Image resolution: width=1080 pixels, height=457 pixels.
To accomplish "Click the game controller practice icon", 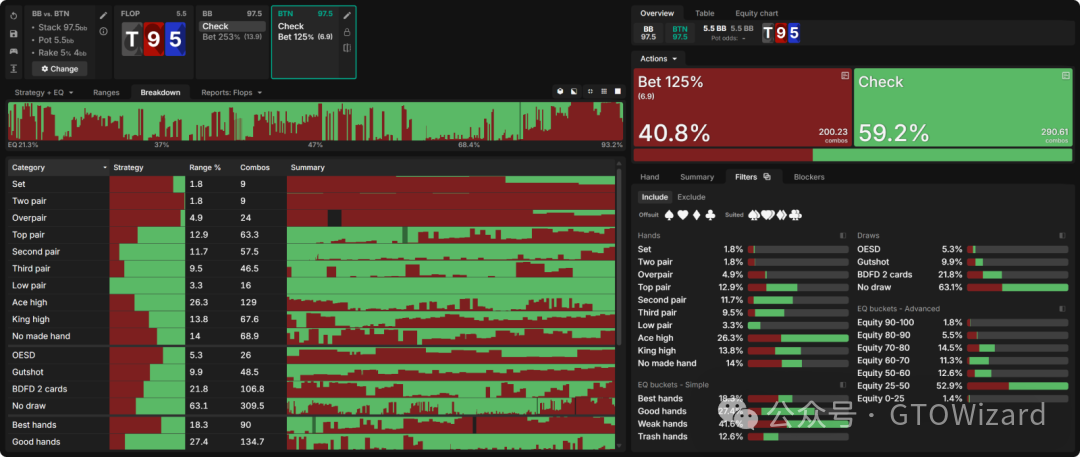I will pos(14,50).
